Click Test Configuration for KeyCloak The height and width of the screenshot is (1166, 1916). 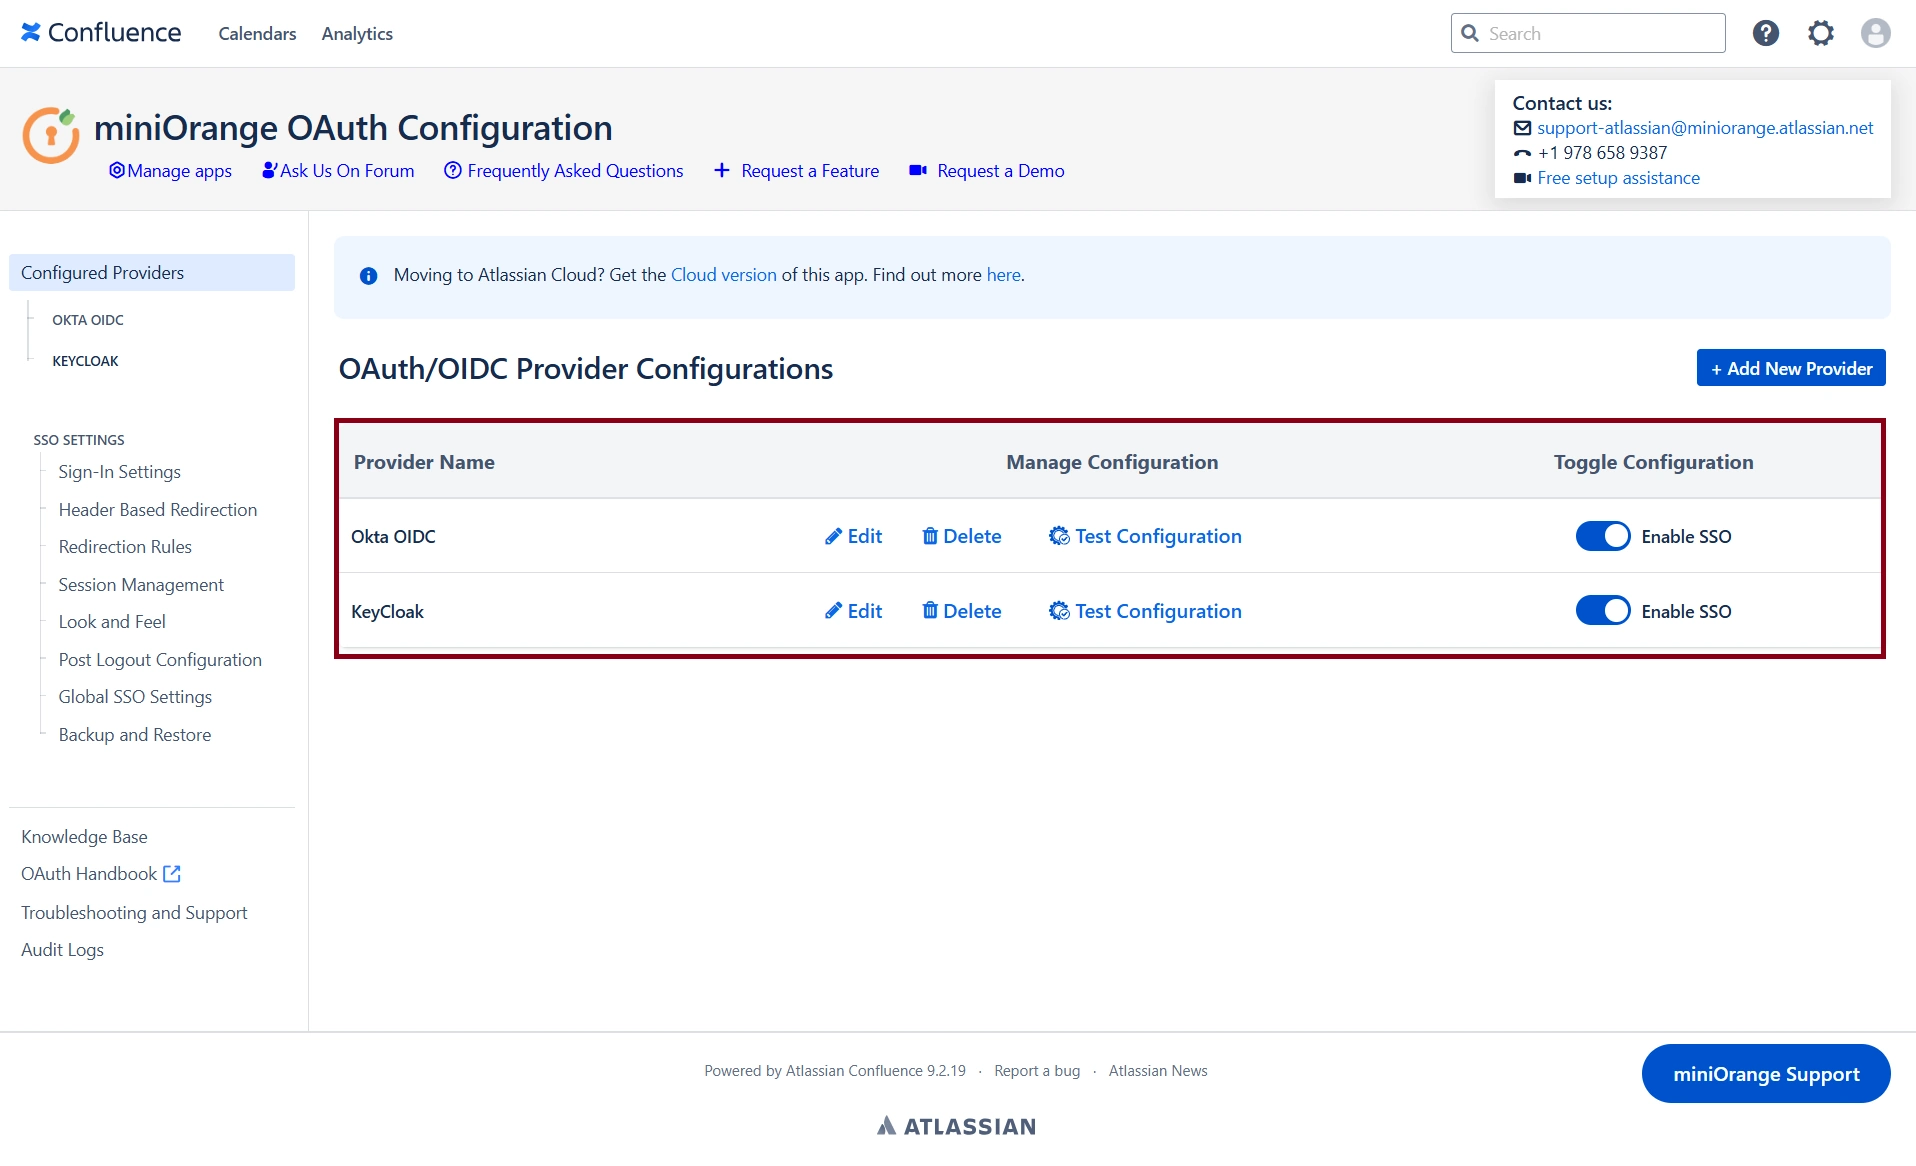1145,611
